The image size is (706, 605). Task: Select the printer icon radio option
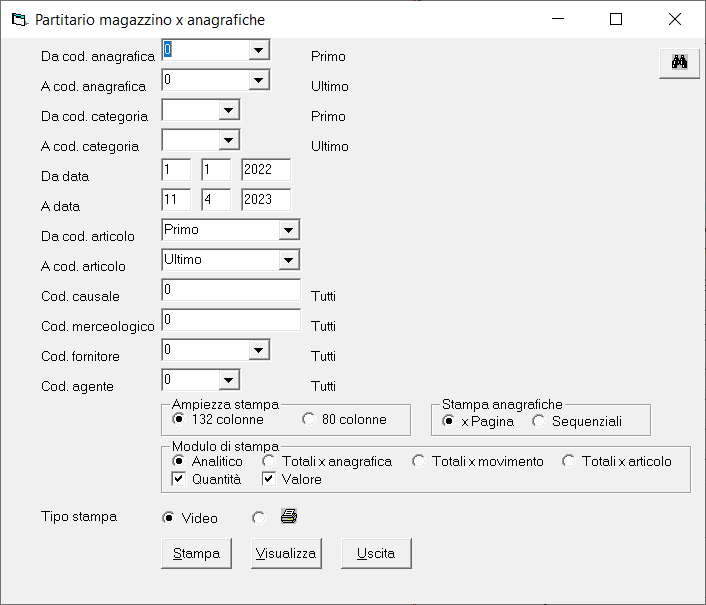click(259, 518)
